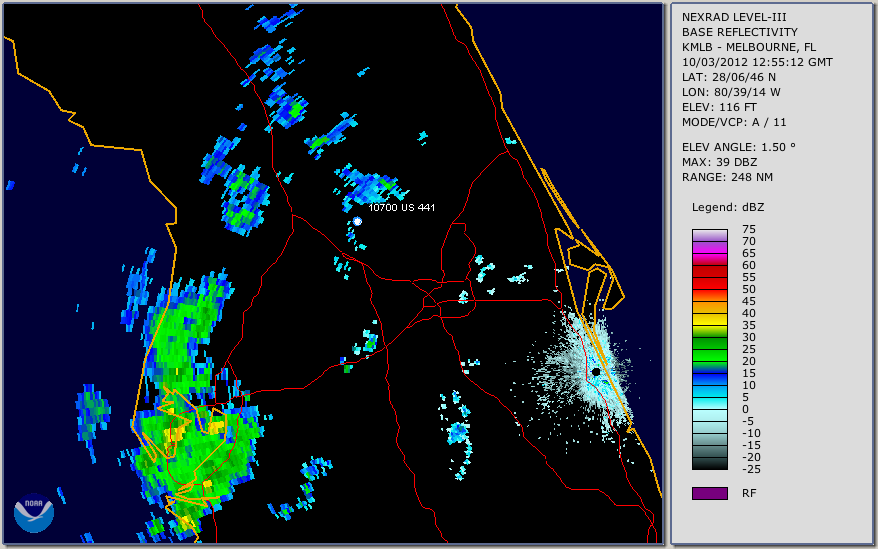This screenshot has height=549, width=878.
Task: Click the "RANGE: 248 NM" text
Action: click(x=727, y=177)
